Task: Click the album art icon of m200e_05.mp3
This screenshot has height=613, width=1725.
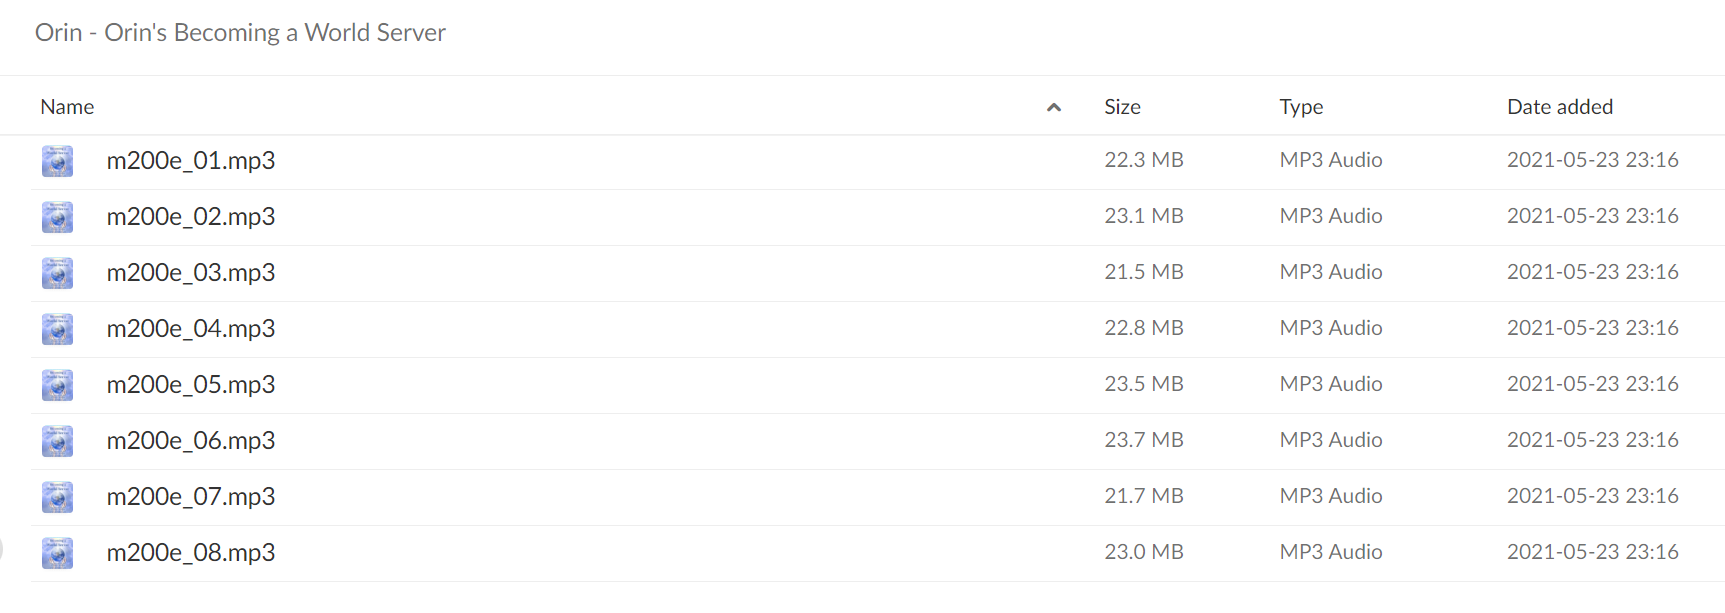Action: click(57, 385)
